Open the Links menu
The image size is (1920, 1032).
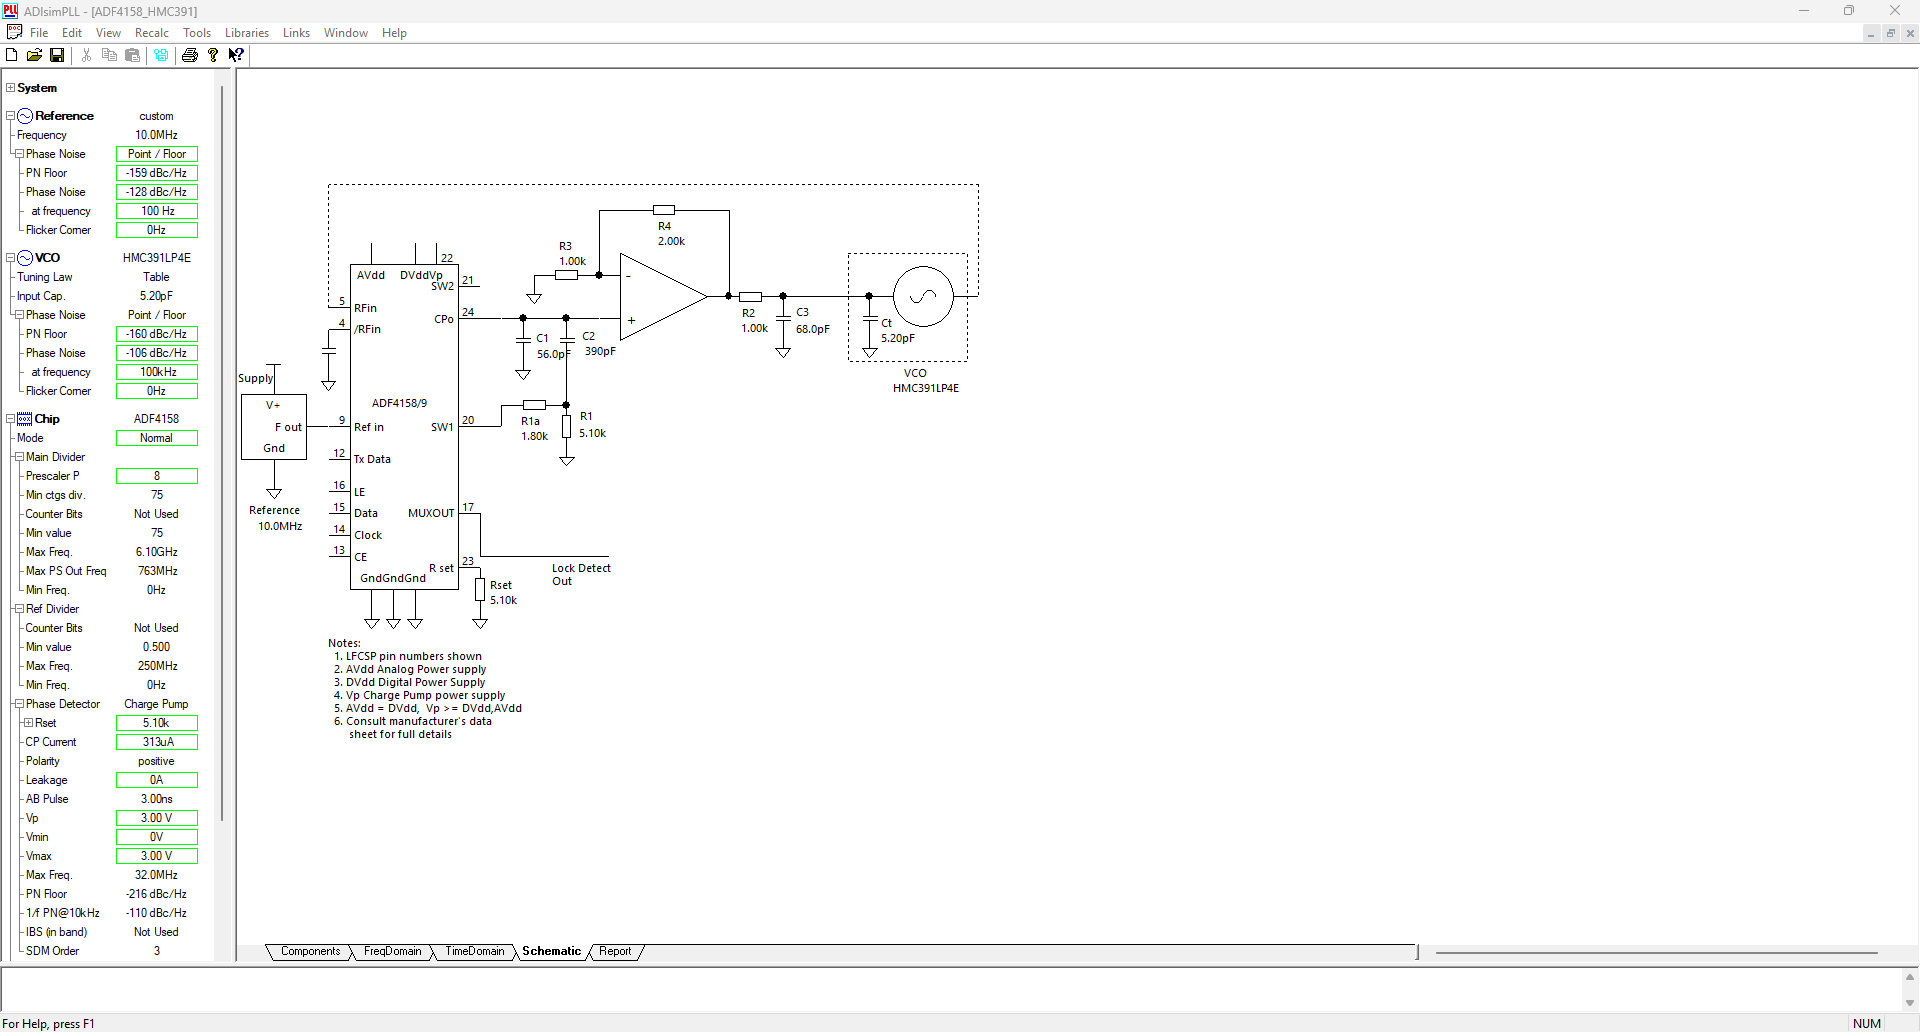point(296,33)
